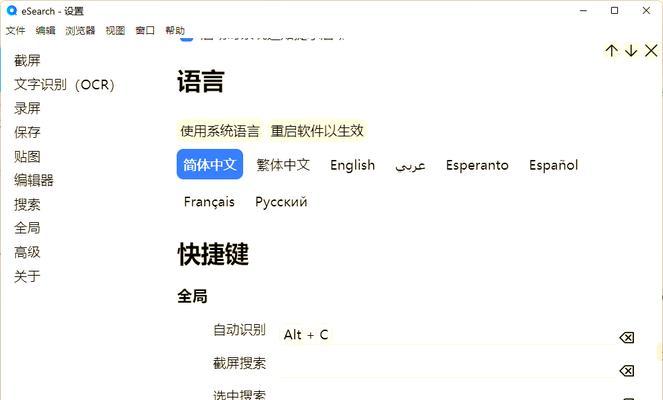This screenshot has width=663, height=400.
Task: Minimize the eSearch settings window
Action: pos(584,11)
